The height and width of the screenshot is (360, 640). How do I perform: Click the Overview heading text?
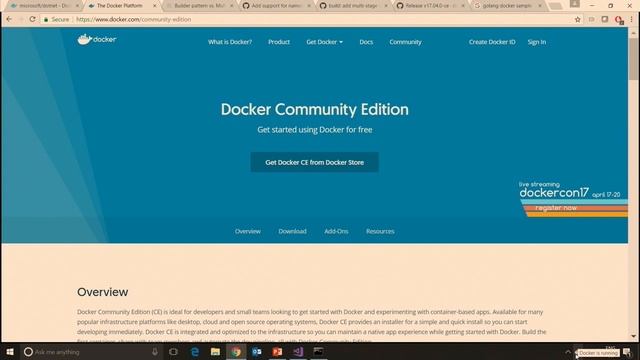(x=102, y=292)
